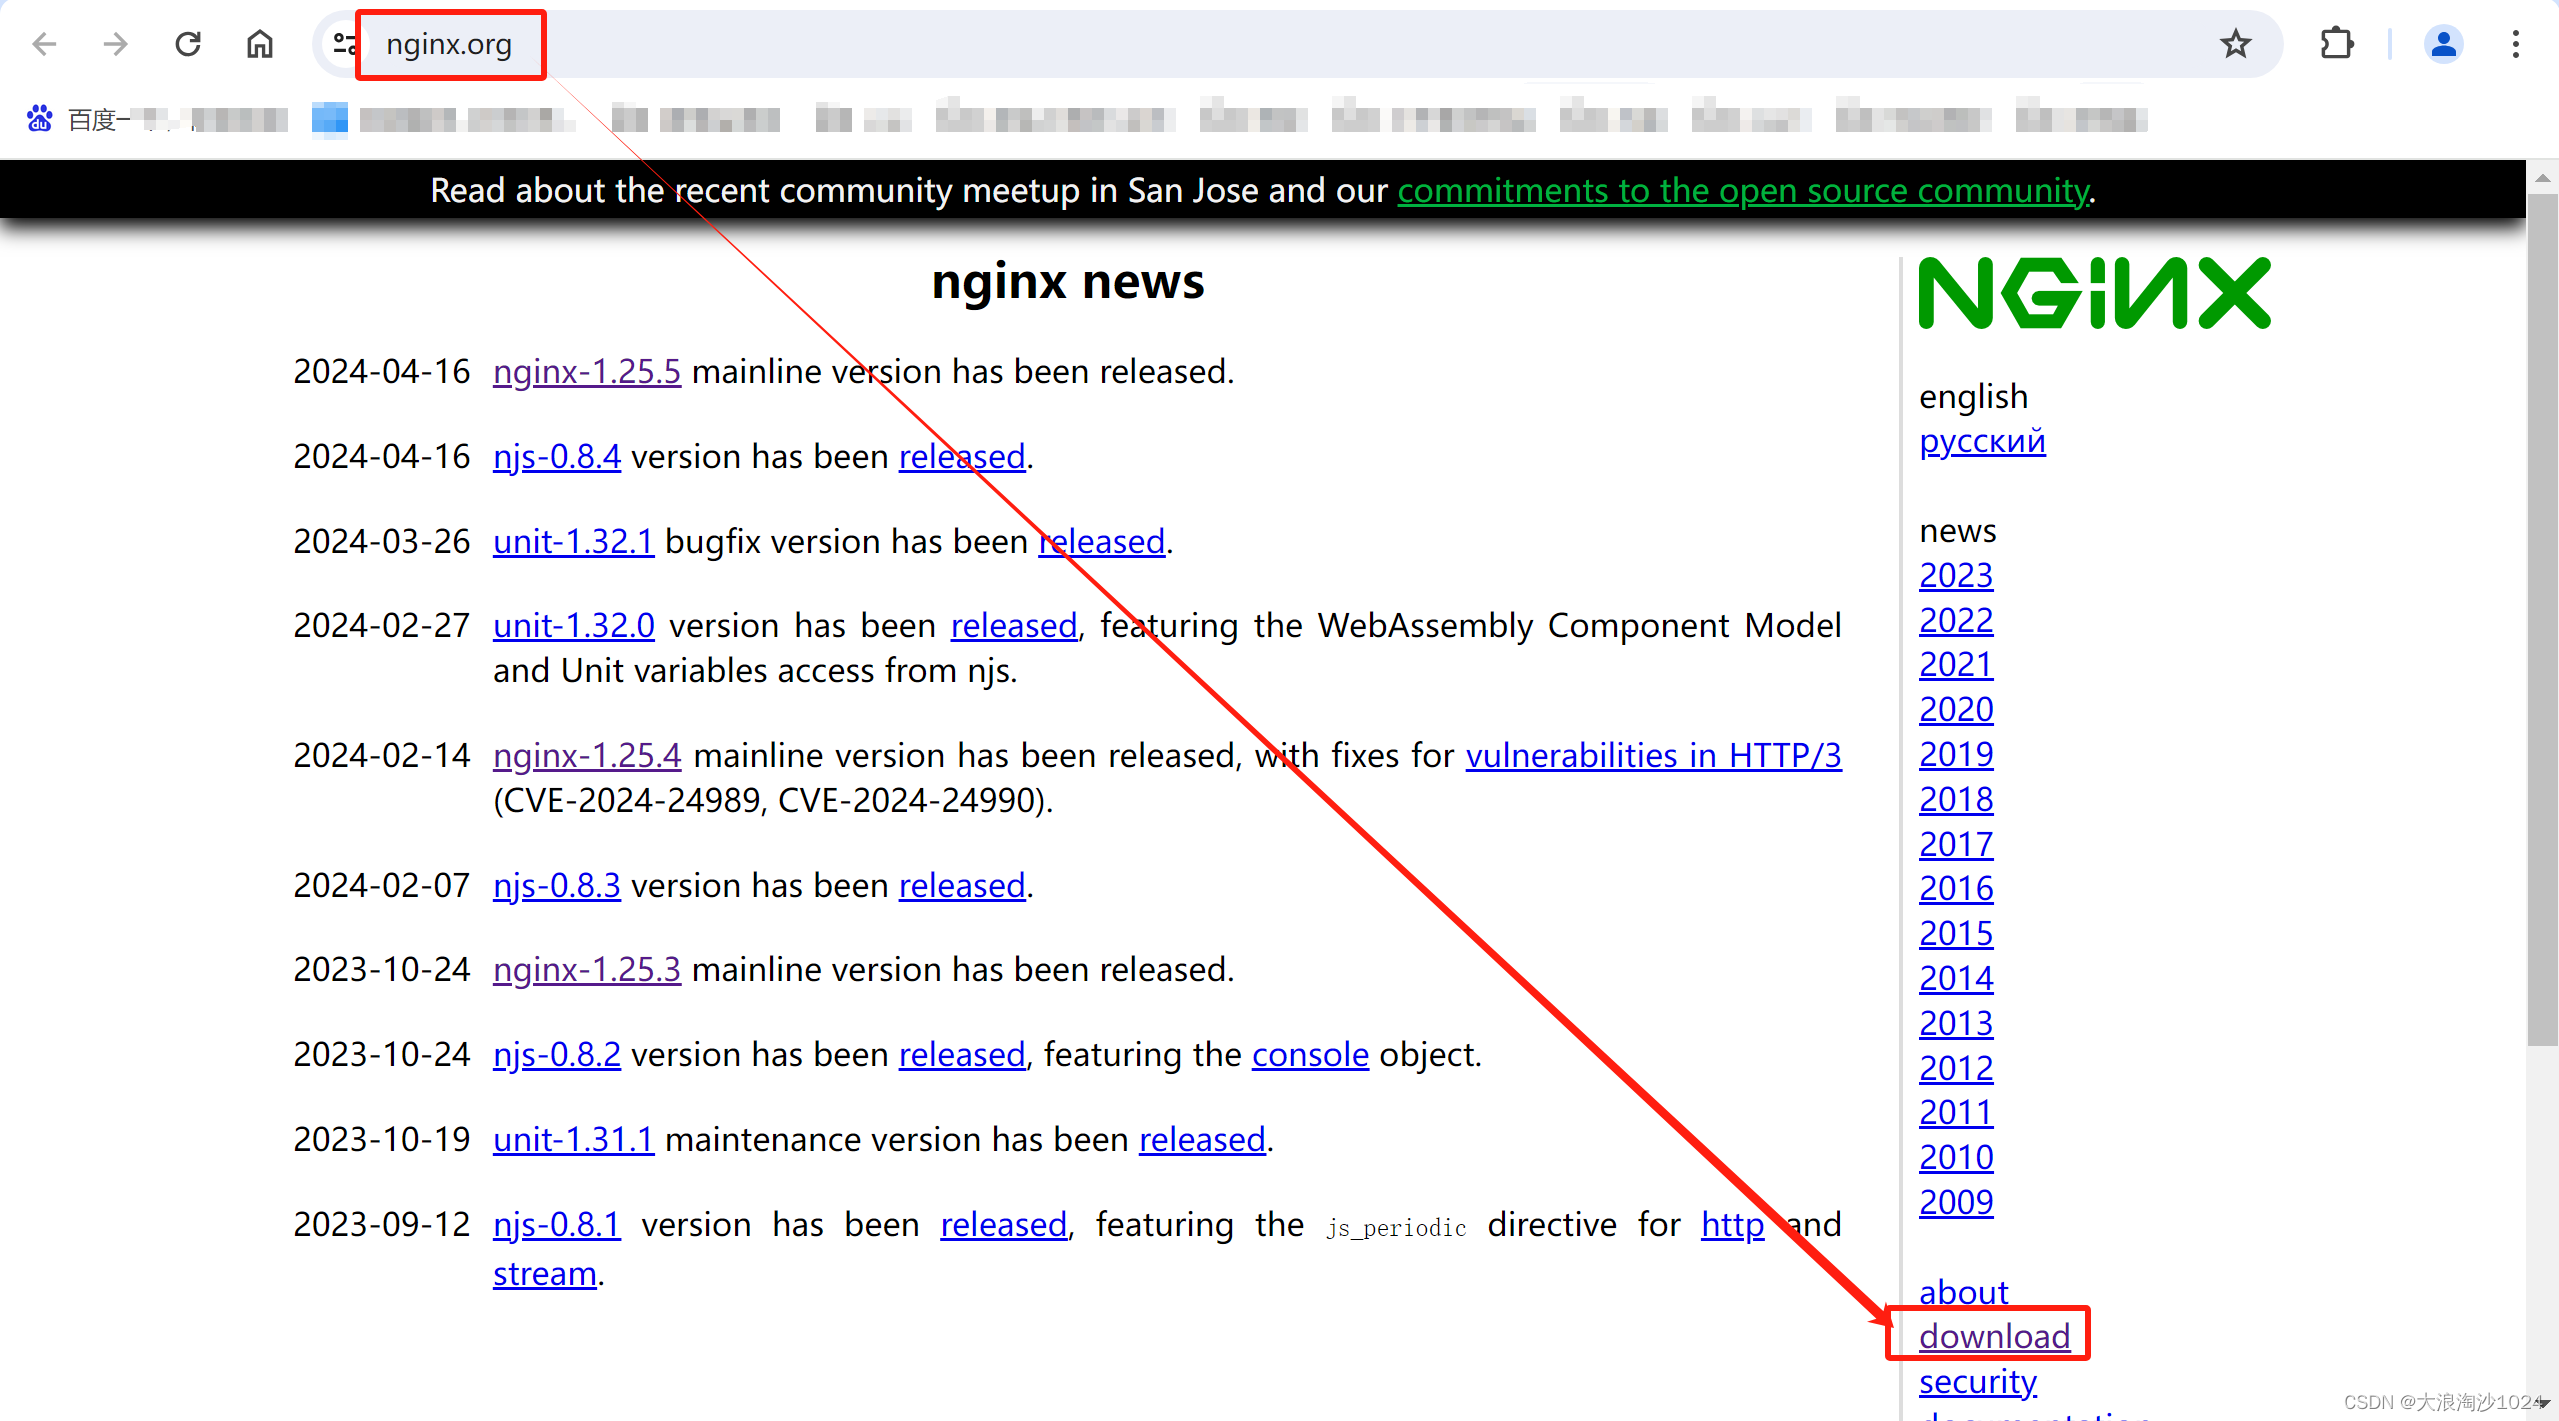Open the Chrome three-dot menu
The height and width of the screenshot is (1421, 2559).
click(x=2516, y=44)
